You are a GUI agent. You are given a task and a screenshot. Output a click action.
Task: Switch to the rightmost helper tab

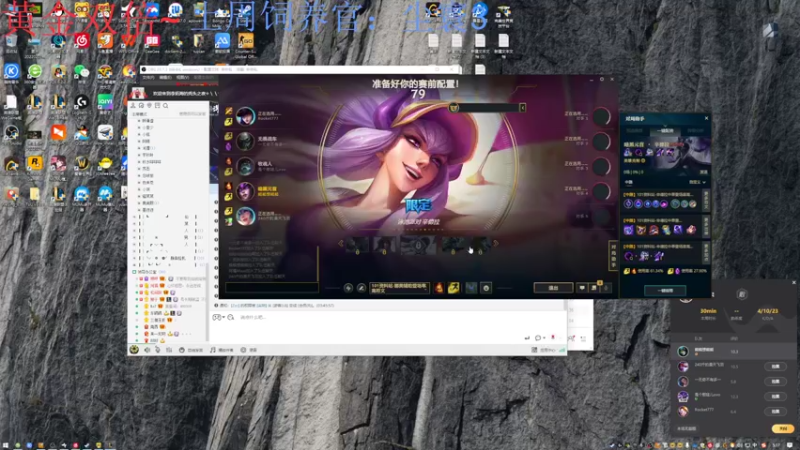click(695, 131)
